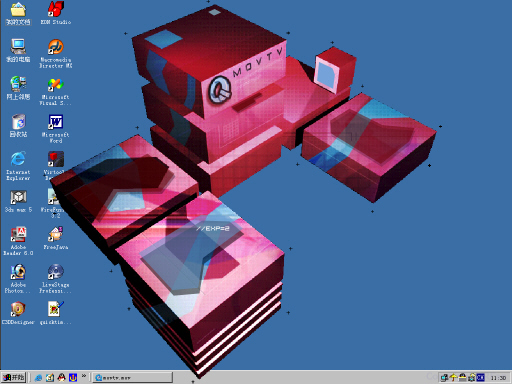Select the Internet Explorer desktop icon
This screenshot has height=384, width=512.
18,166
